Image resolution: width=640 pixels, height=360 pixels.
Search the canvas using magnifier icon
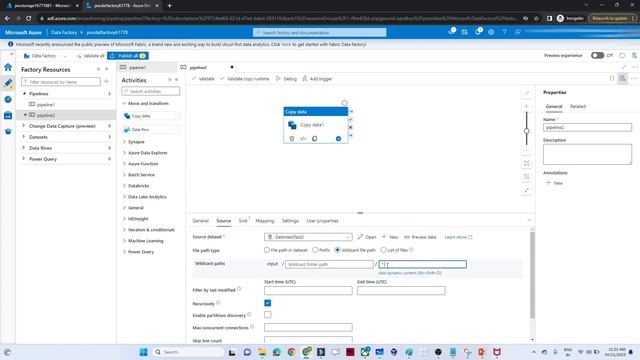tap(527, 93)
